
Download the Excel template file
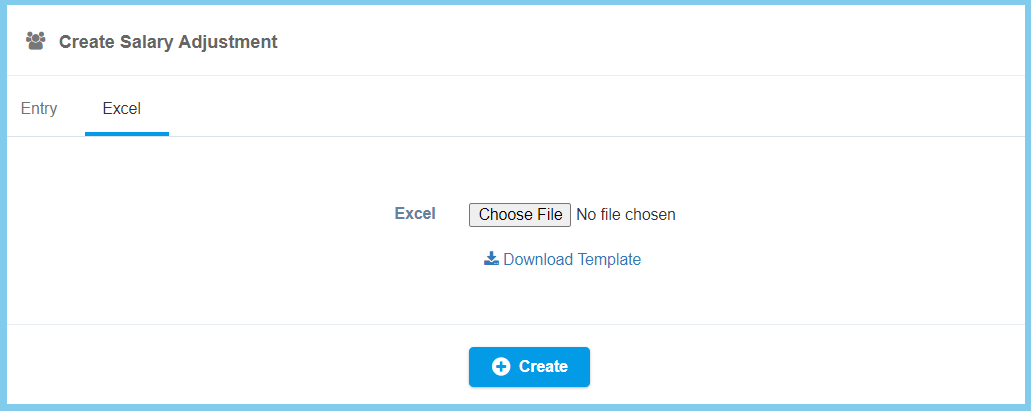coord(571,259)
